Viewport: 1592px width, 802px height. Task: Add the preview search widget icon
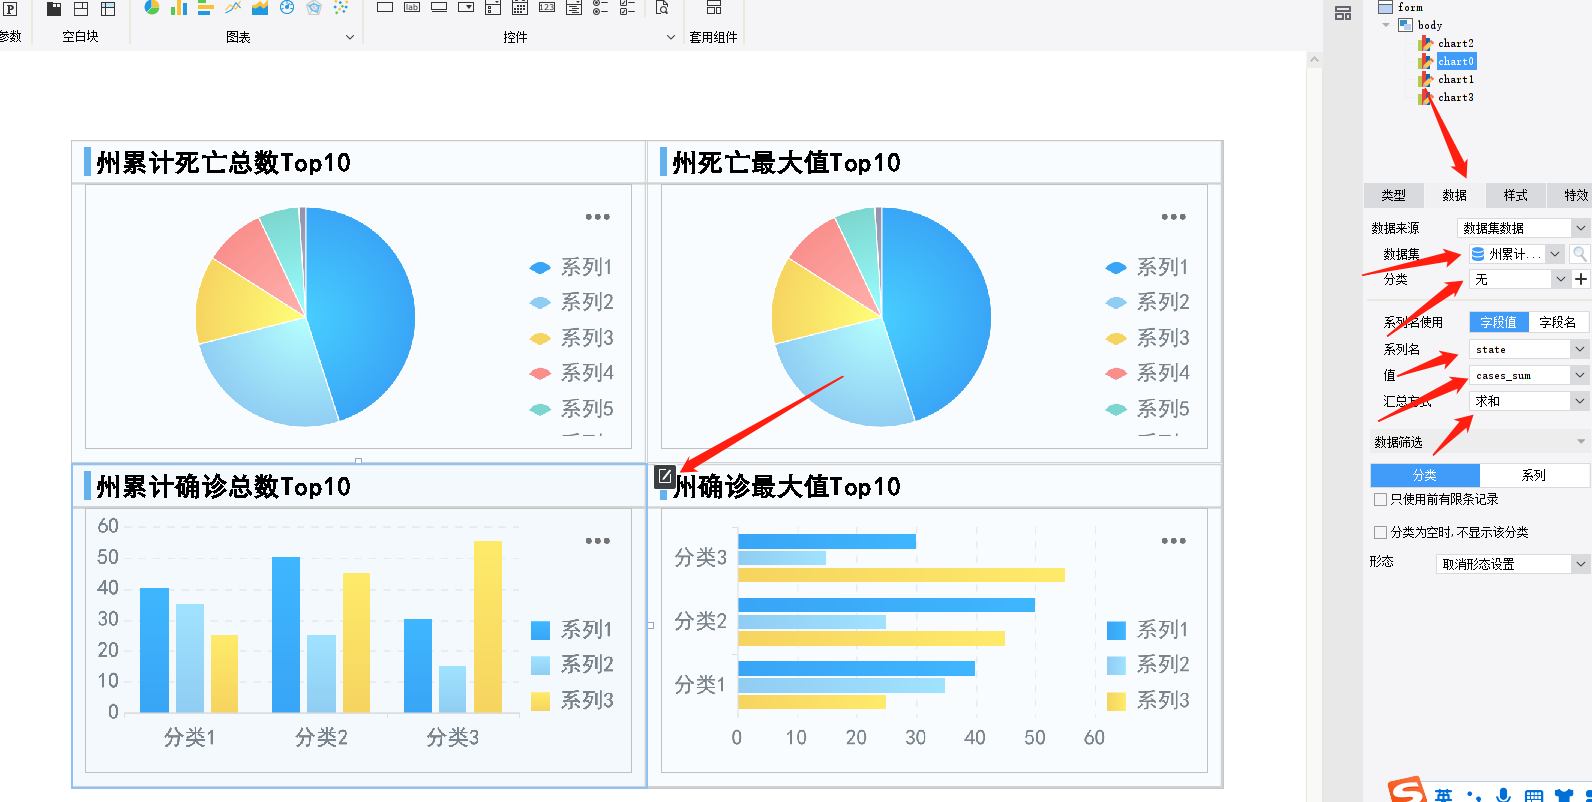tap(662, 8)
